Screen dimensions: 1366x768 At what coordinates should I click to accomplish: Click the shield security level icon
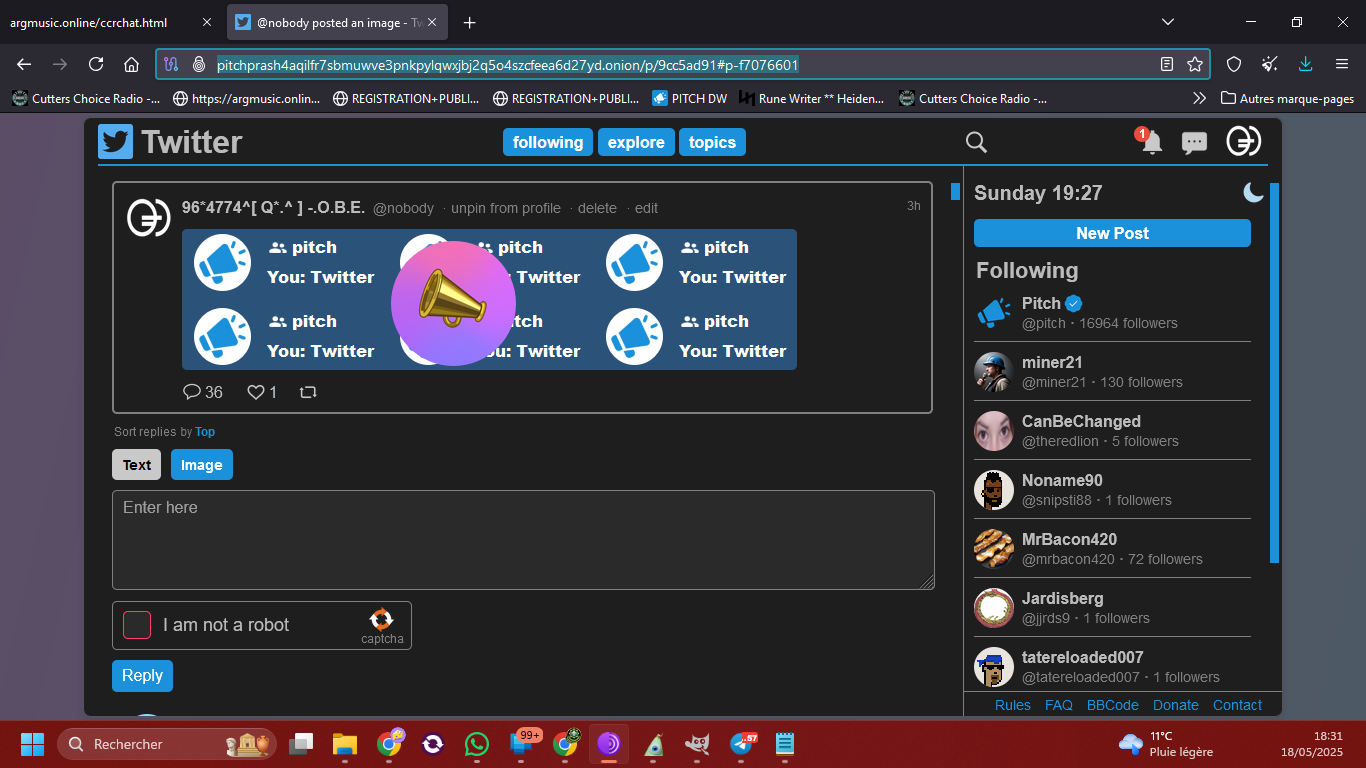point(1234,64)
